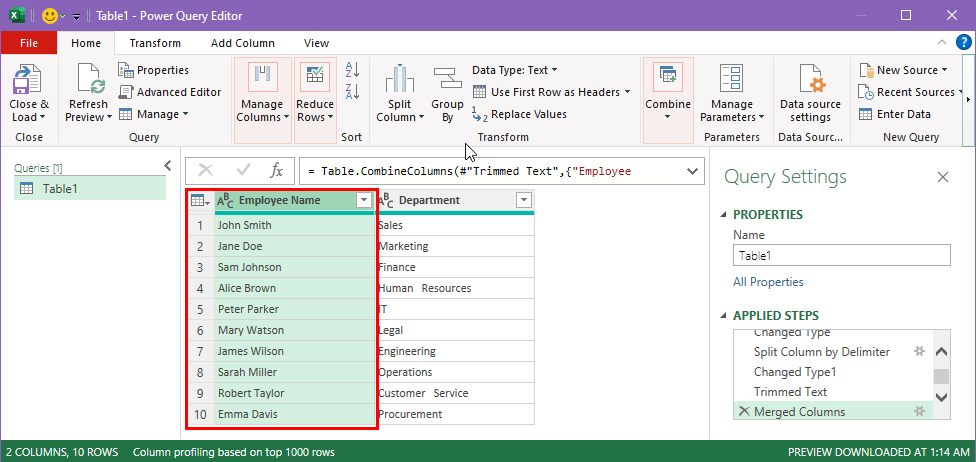Open the Combine menu

(x=668, y=100)
